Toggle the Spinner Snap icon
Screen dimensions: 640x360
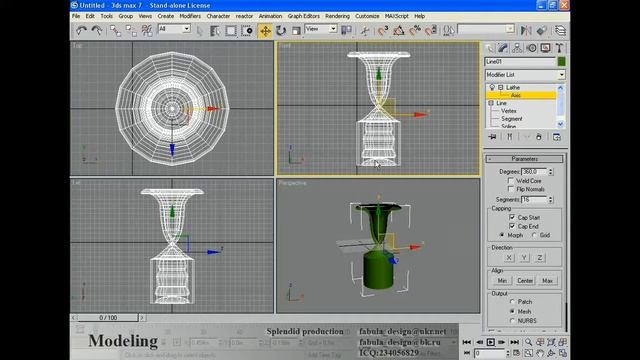coord(431,31)
